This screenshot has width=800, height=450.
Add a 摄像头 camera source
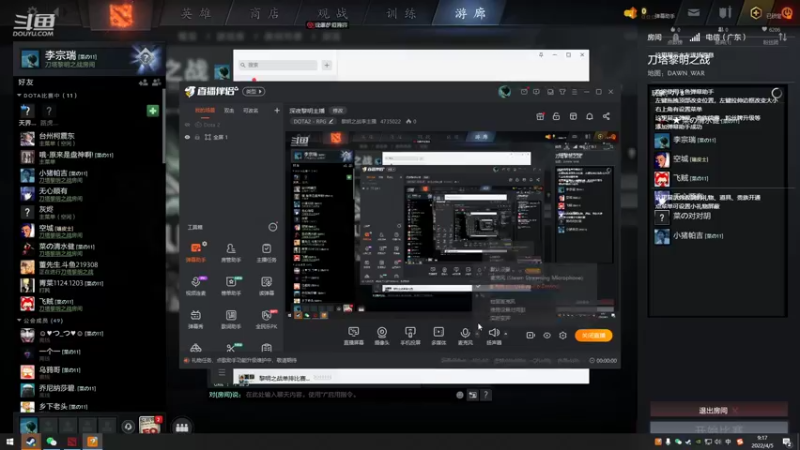coord(382,336)
